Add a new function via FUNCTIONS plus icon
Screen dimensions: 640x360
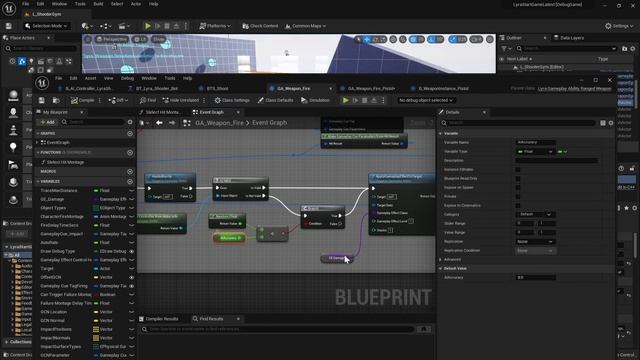[130, 152]
